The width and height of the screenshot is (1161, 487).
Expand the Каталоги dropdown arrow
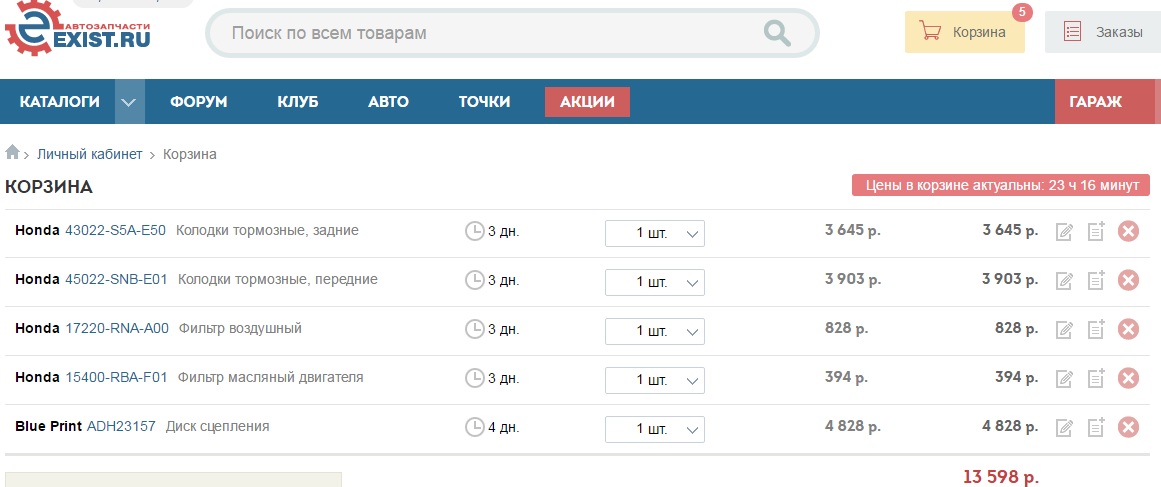pyautogui.click(x=129, y=102)
